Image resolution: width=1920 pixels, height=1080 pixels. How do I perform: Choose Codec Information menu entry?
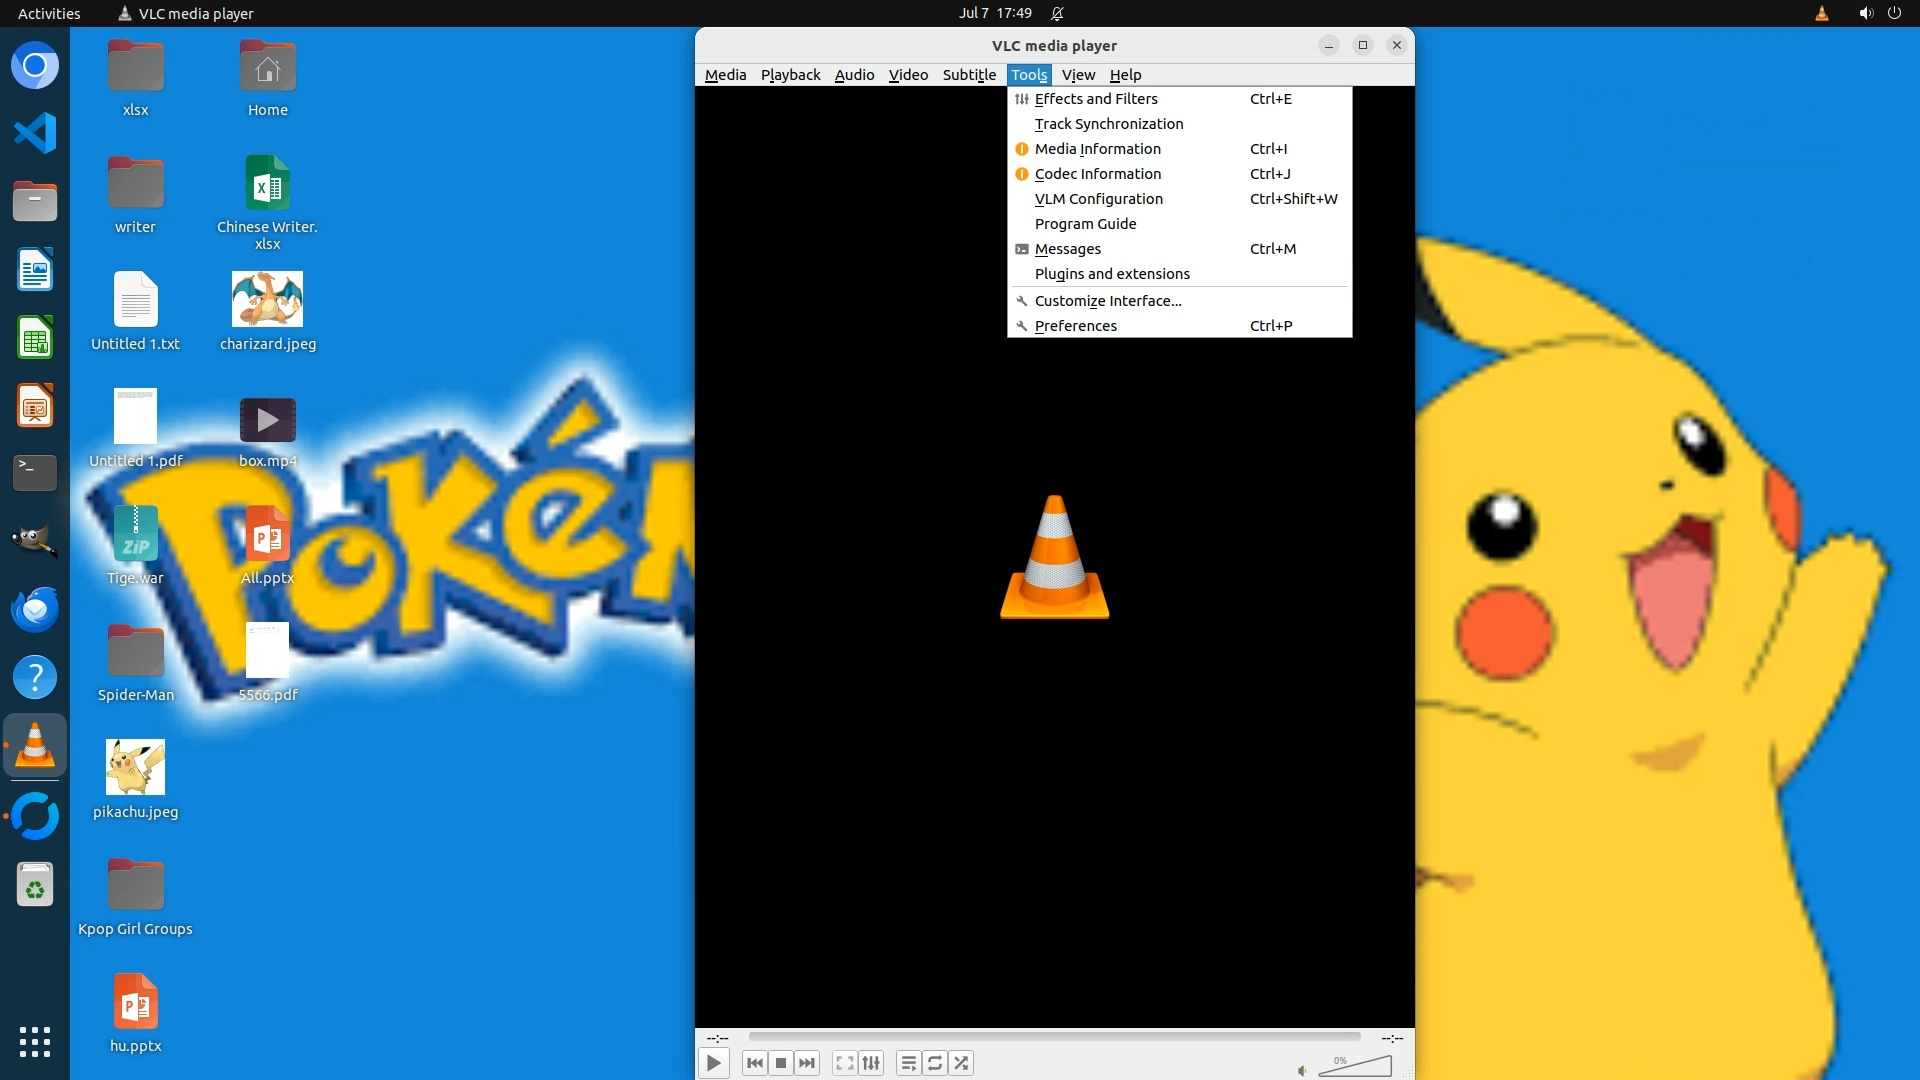point(1098,174)
